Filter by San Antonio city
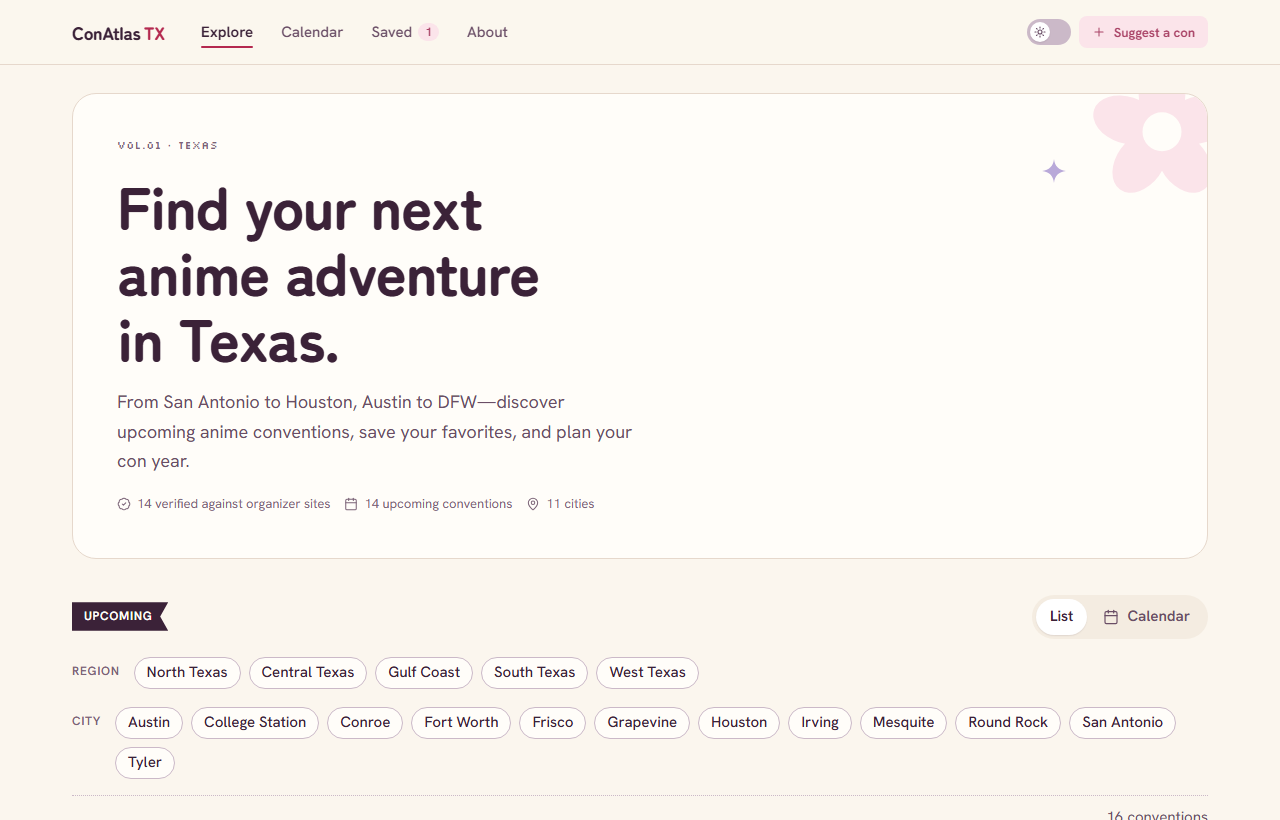The height and width of the screenshot is (820, 1280). click(1122, 722)
